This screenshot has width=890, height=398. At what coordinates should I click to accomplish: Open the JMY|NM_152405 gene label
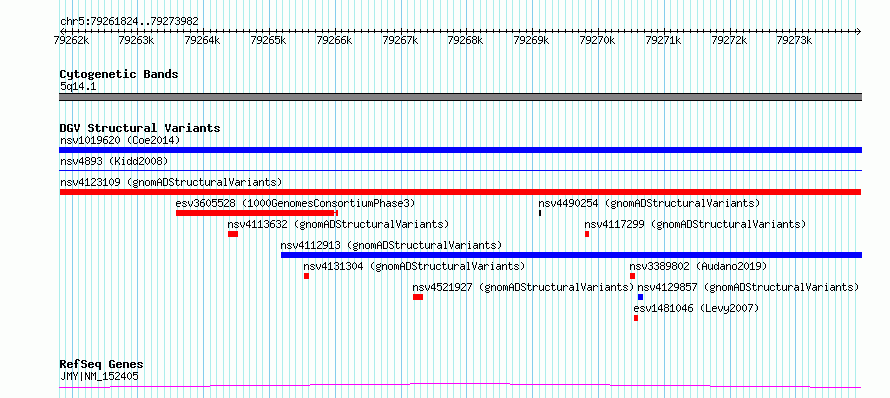click(x=99, y=376)
